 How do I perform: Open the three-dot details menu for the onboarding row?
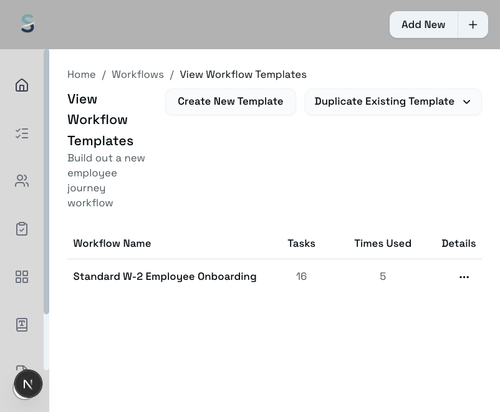click(464, 277)
